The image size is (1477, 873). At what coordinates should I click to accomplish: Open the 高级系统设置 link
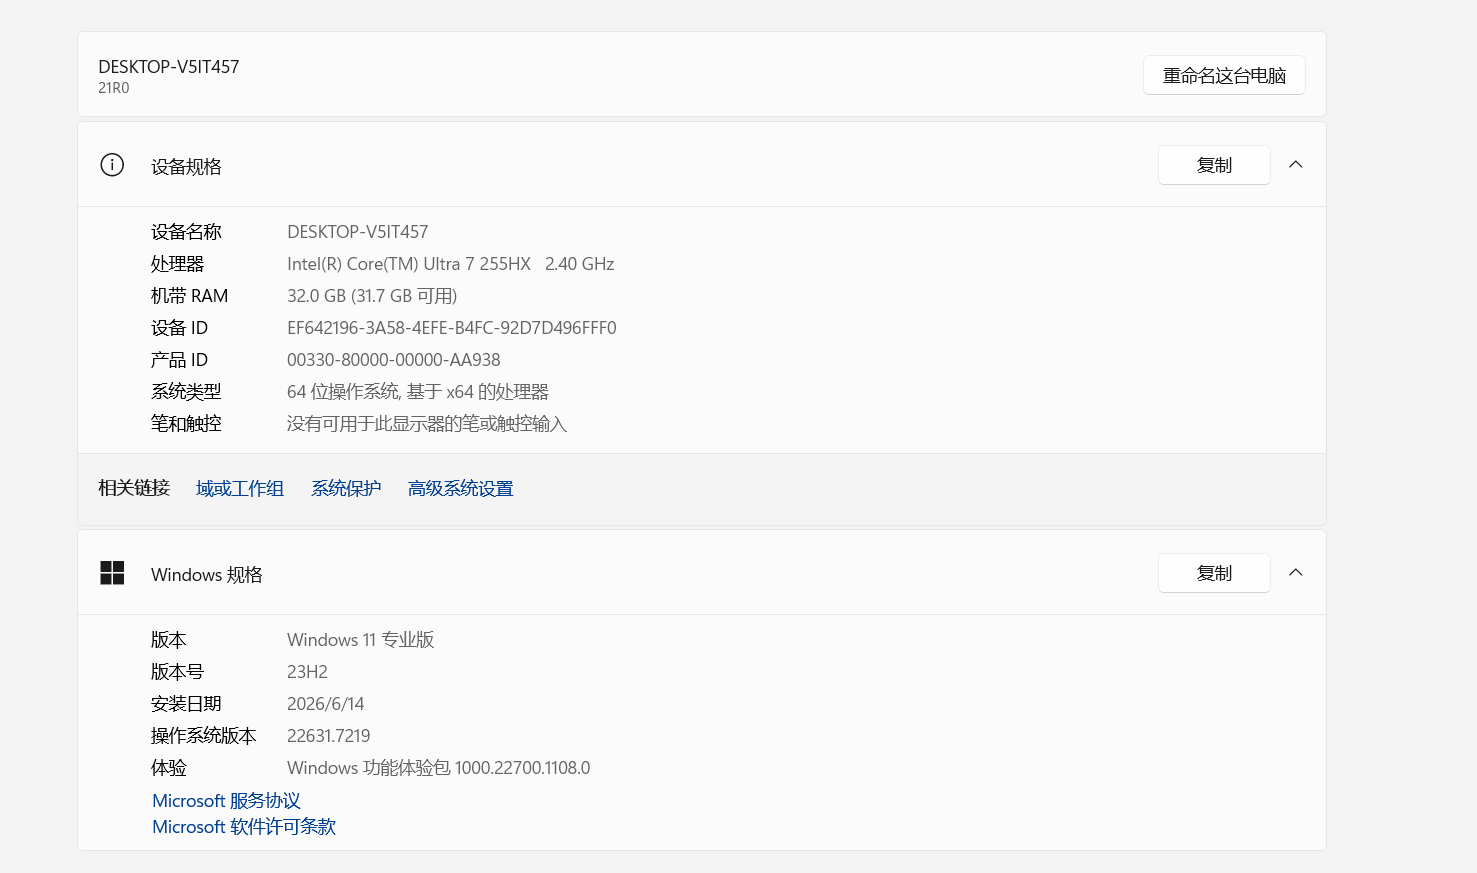(460, 488)
